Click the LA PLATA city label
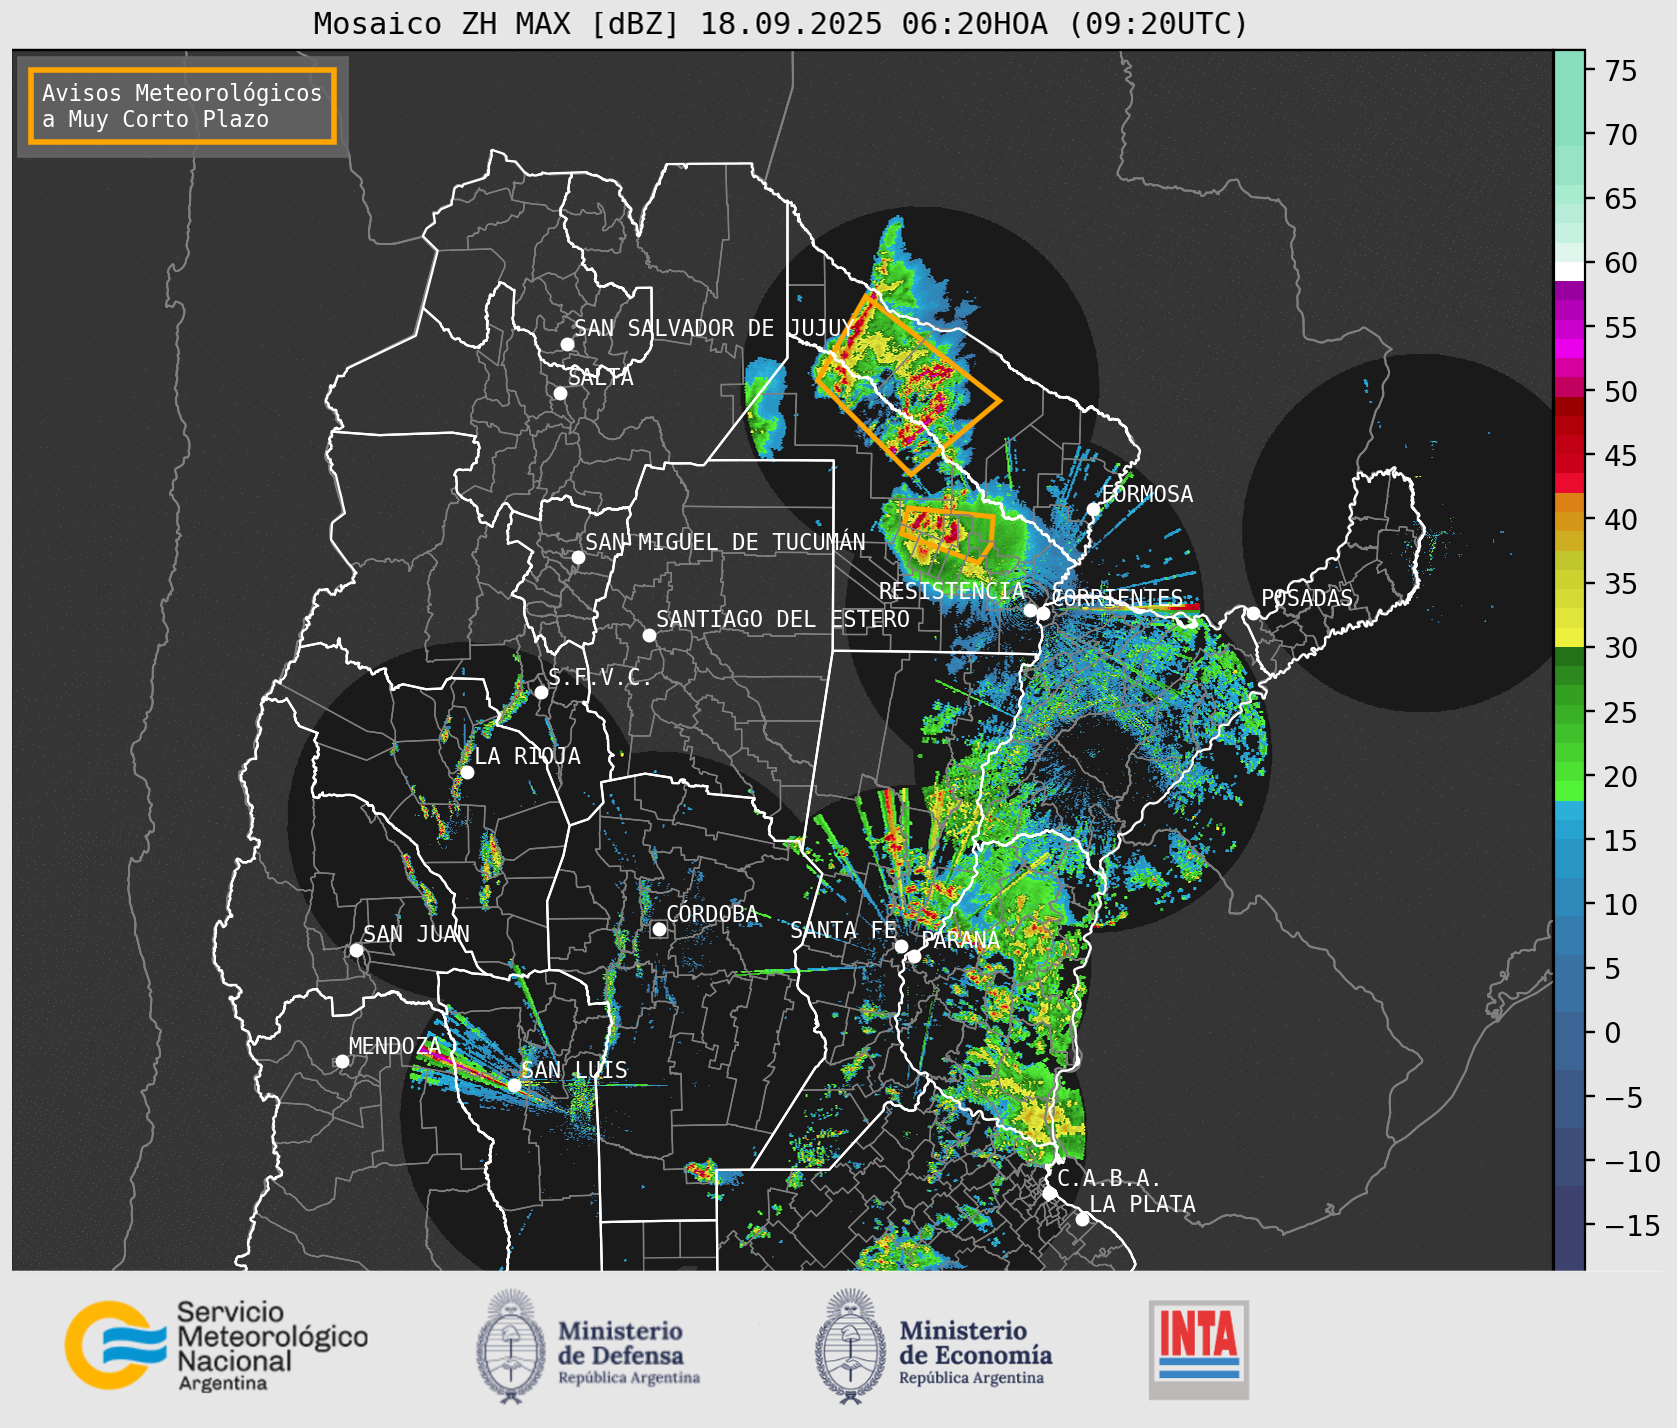The width and height of the screenshot is (1677, 1428). click(1142, 1204)
